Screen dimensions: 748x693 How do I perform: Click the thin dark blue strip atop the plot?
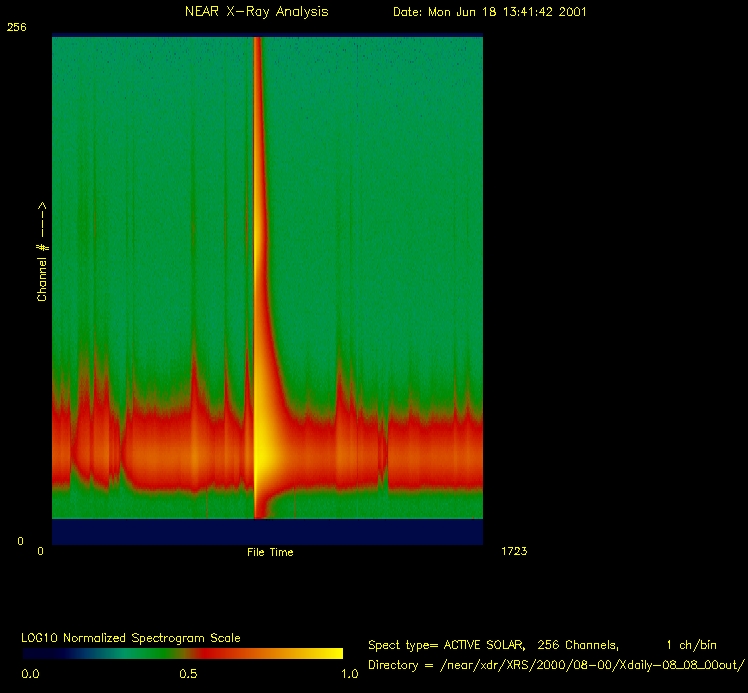[267, 36]
